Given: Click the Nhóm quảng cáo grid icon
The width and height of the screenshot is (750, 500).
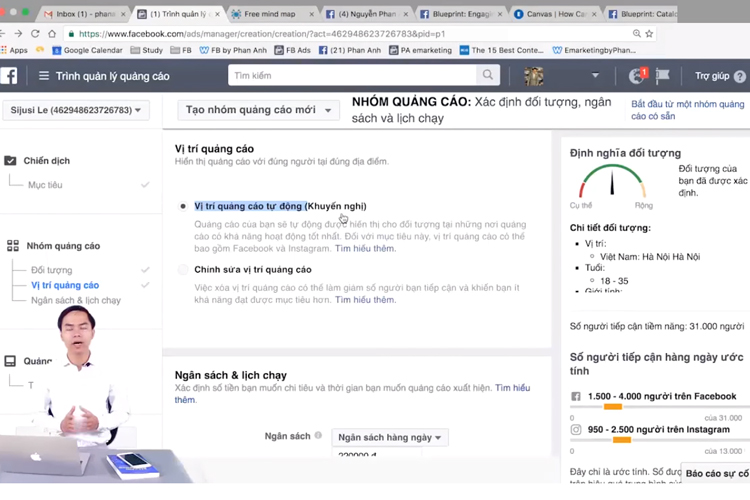Looking at the screenshot, I should click(12, 246).
